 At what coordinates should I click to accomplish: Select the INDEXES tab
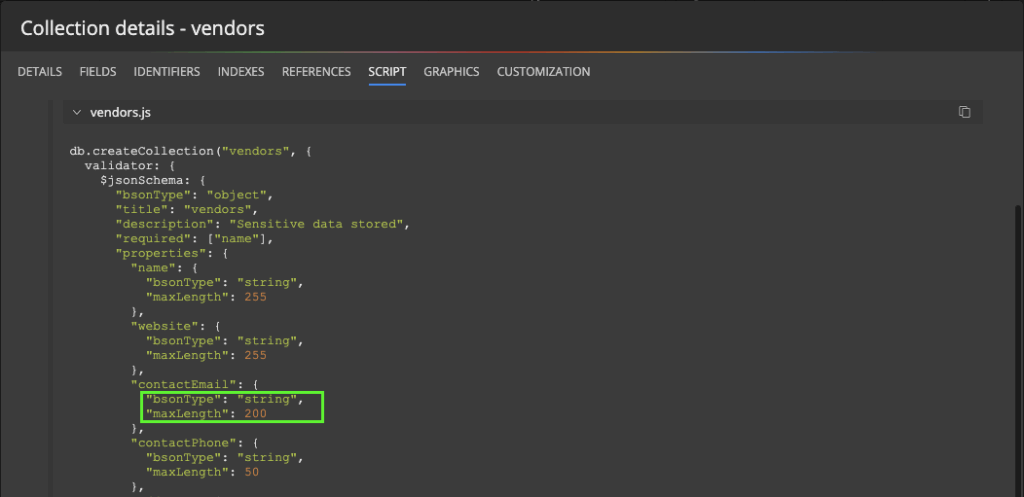pyautogui.click(x=241, y=72)
